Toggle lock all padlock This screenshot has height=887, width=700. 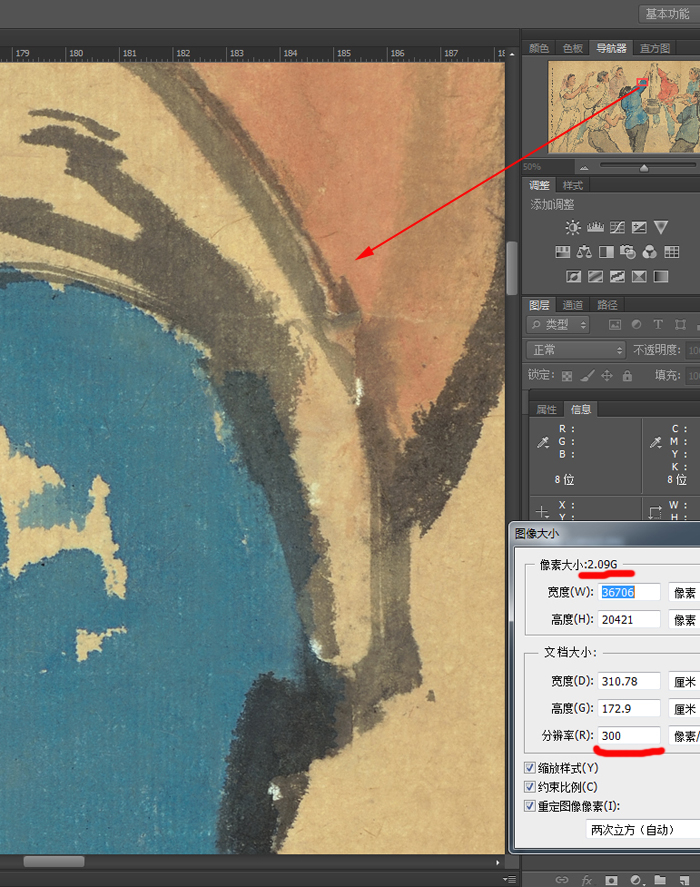[x=627, y=376]
